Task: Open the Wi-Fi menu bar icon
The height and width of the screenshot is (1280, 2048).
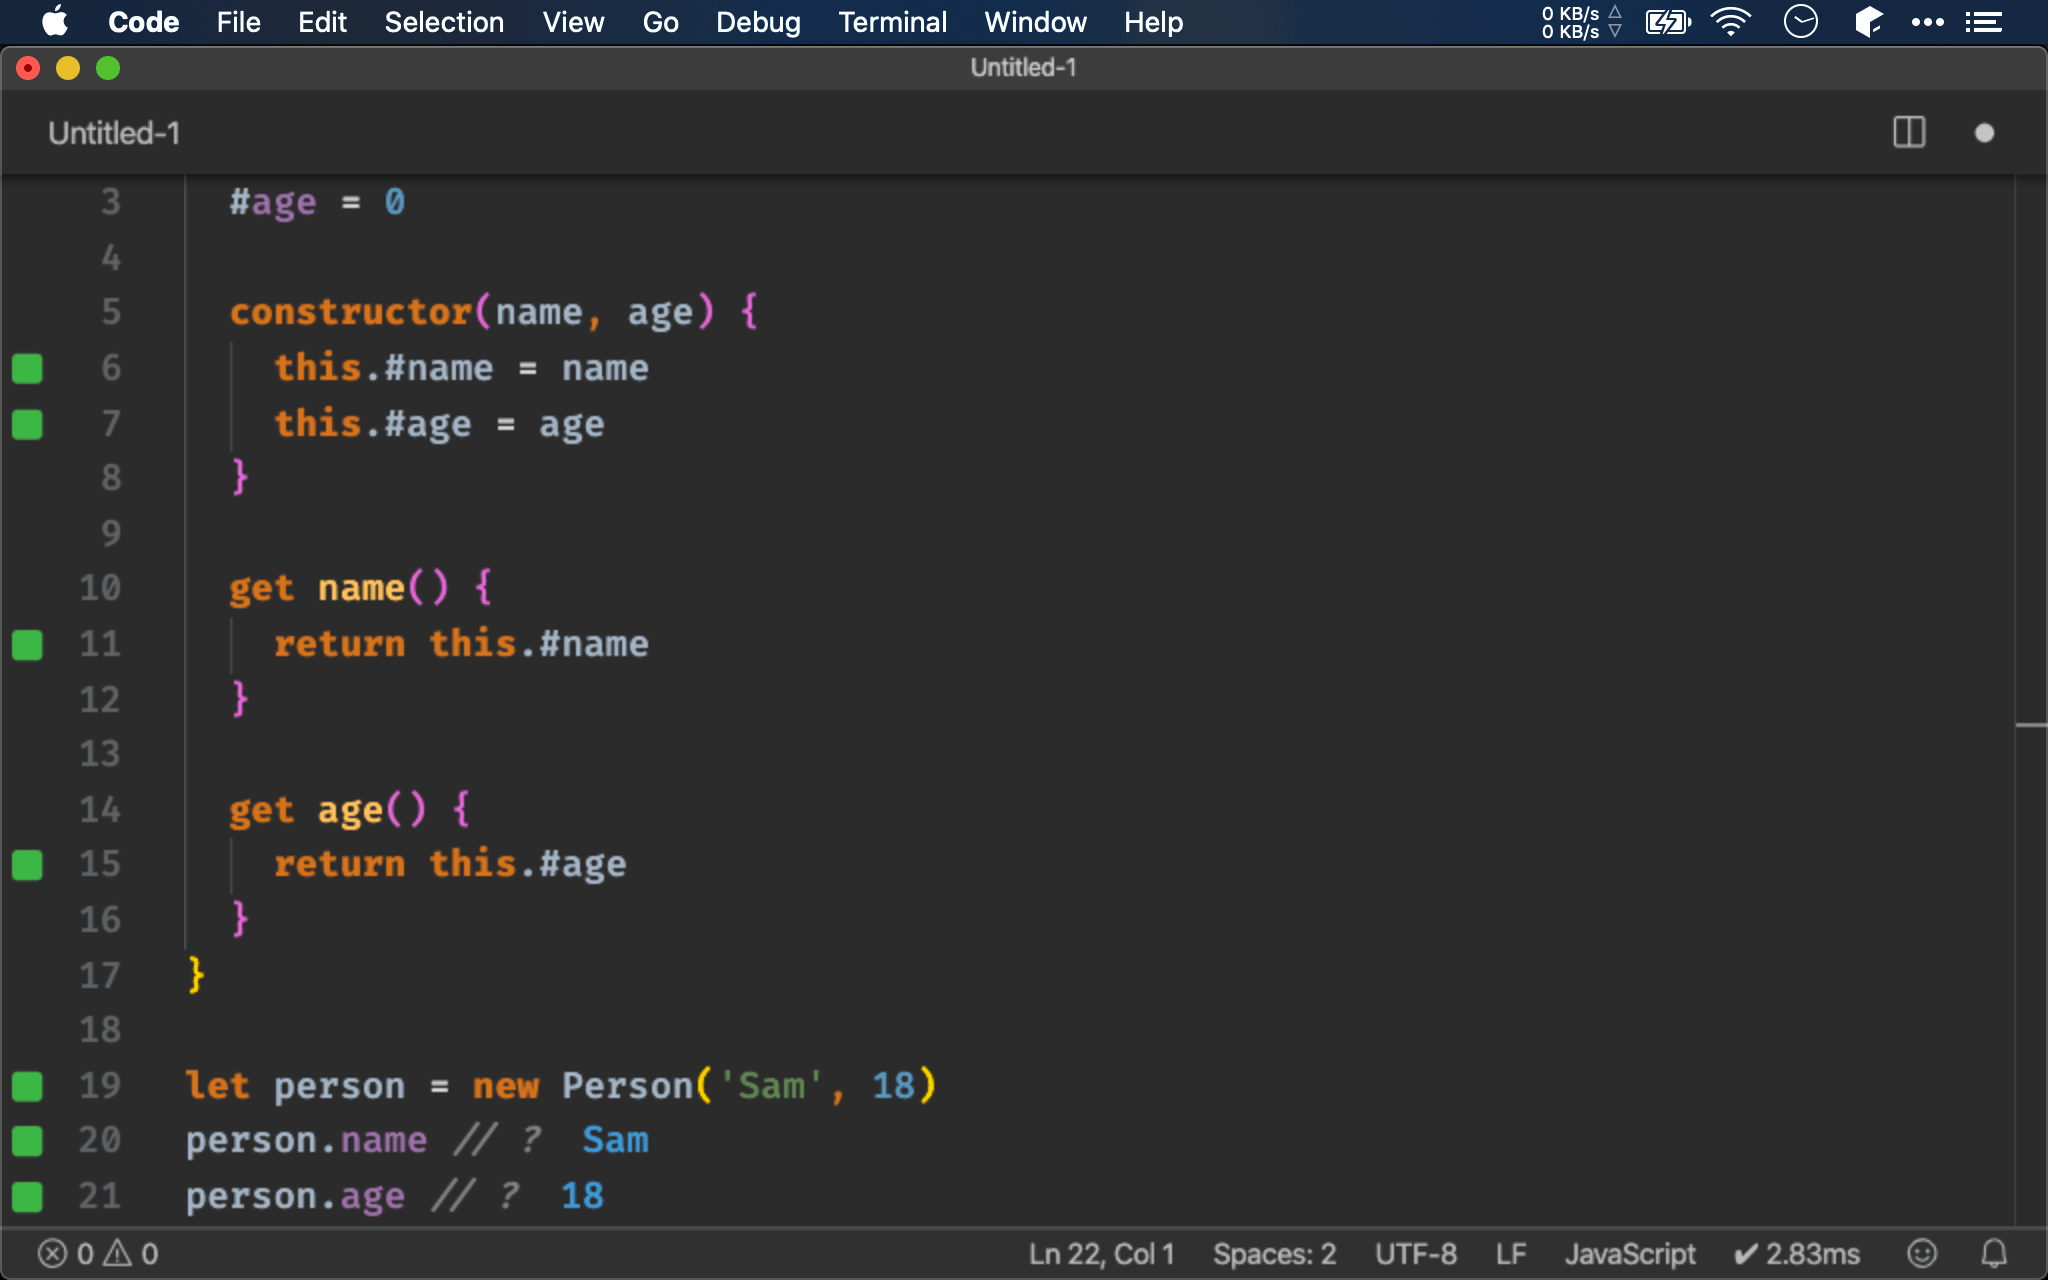Action: (1730, 22)
